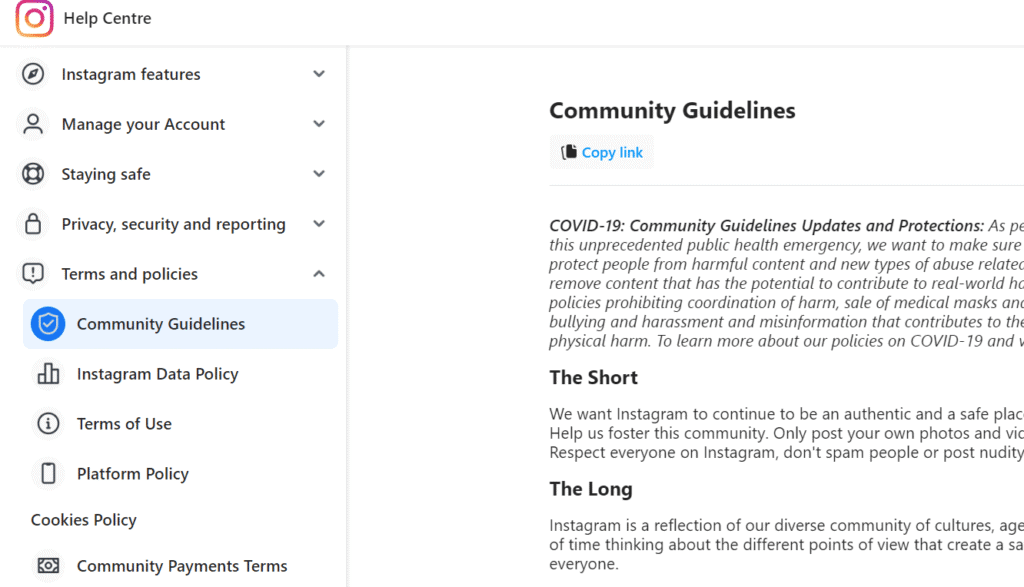Click the compass icon beside Instagram features

(33, 74)
